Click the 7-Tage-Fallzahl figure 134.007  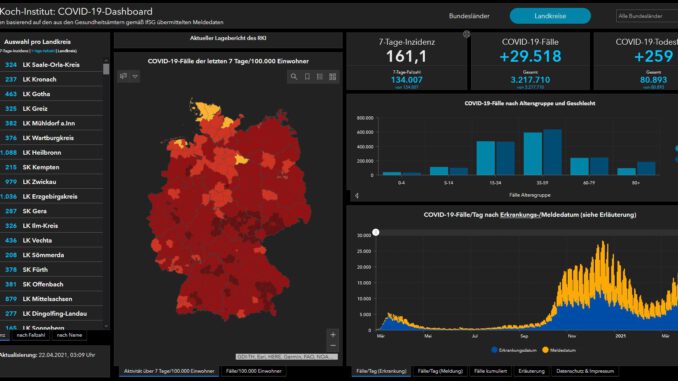point(406,80)
